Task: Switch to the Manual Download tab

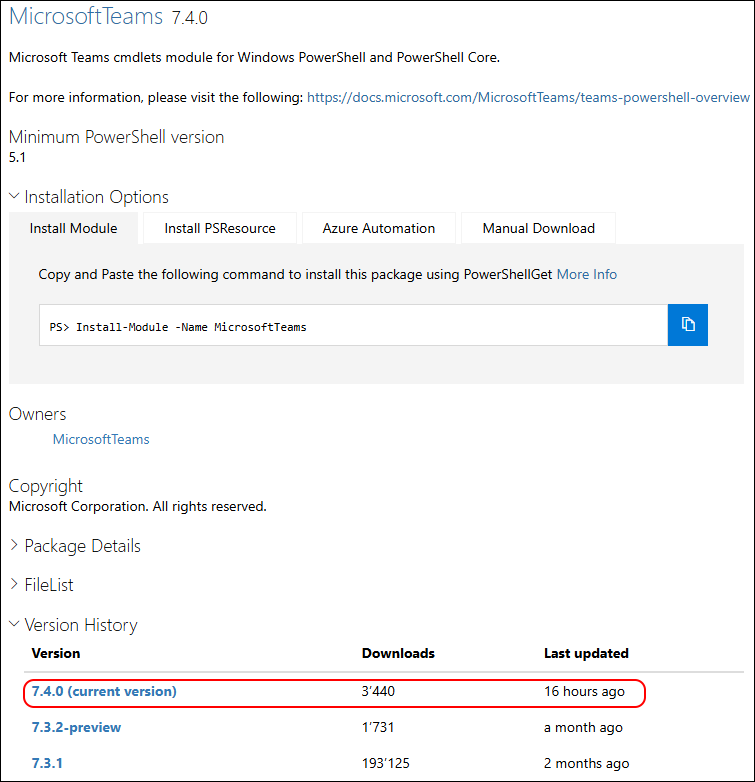Action: pyautogui.click(x=539, y=228)
